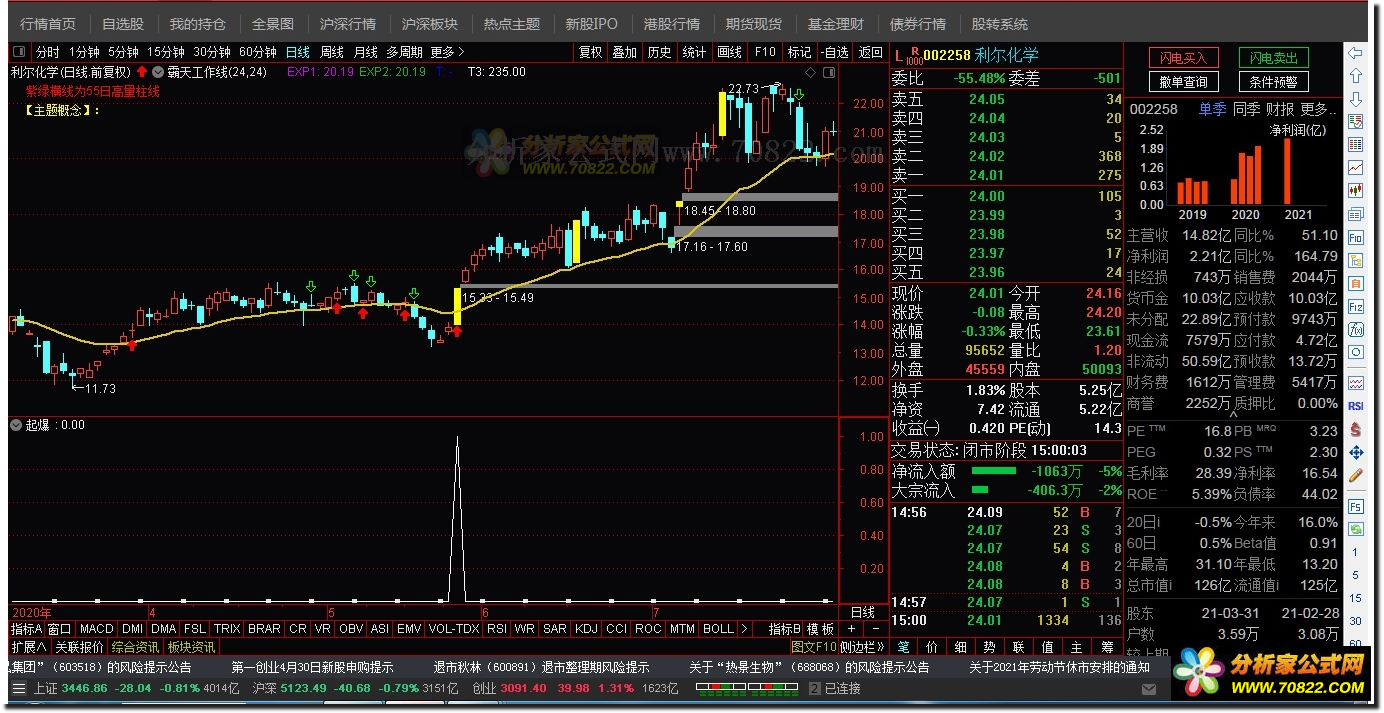Screen dimensions: 1384x713
Task: Click the 撤单查询 button
Action: click(x=1184, y=82)
